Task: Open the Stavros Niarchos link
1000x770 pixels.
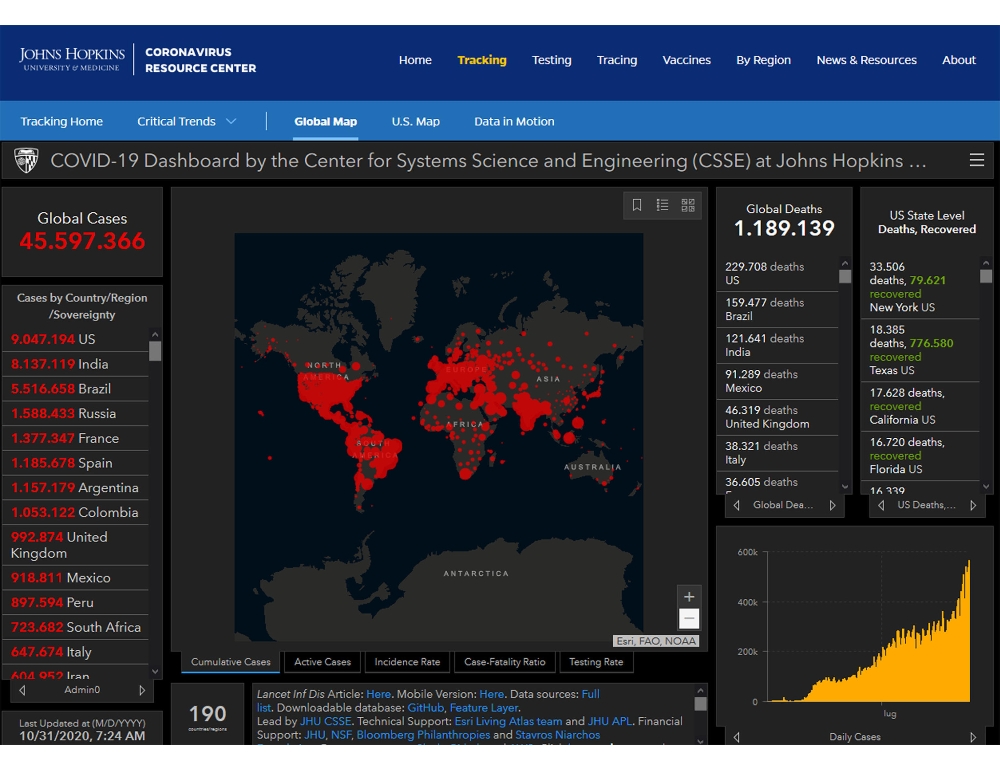Action: coord(557,735)
